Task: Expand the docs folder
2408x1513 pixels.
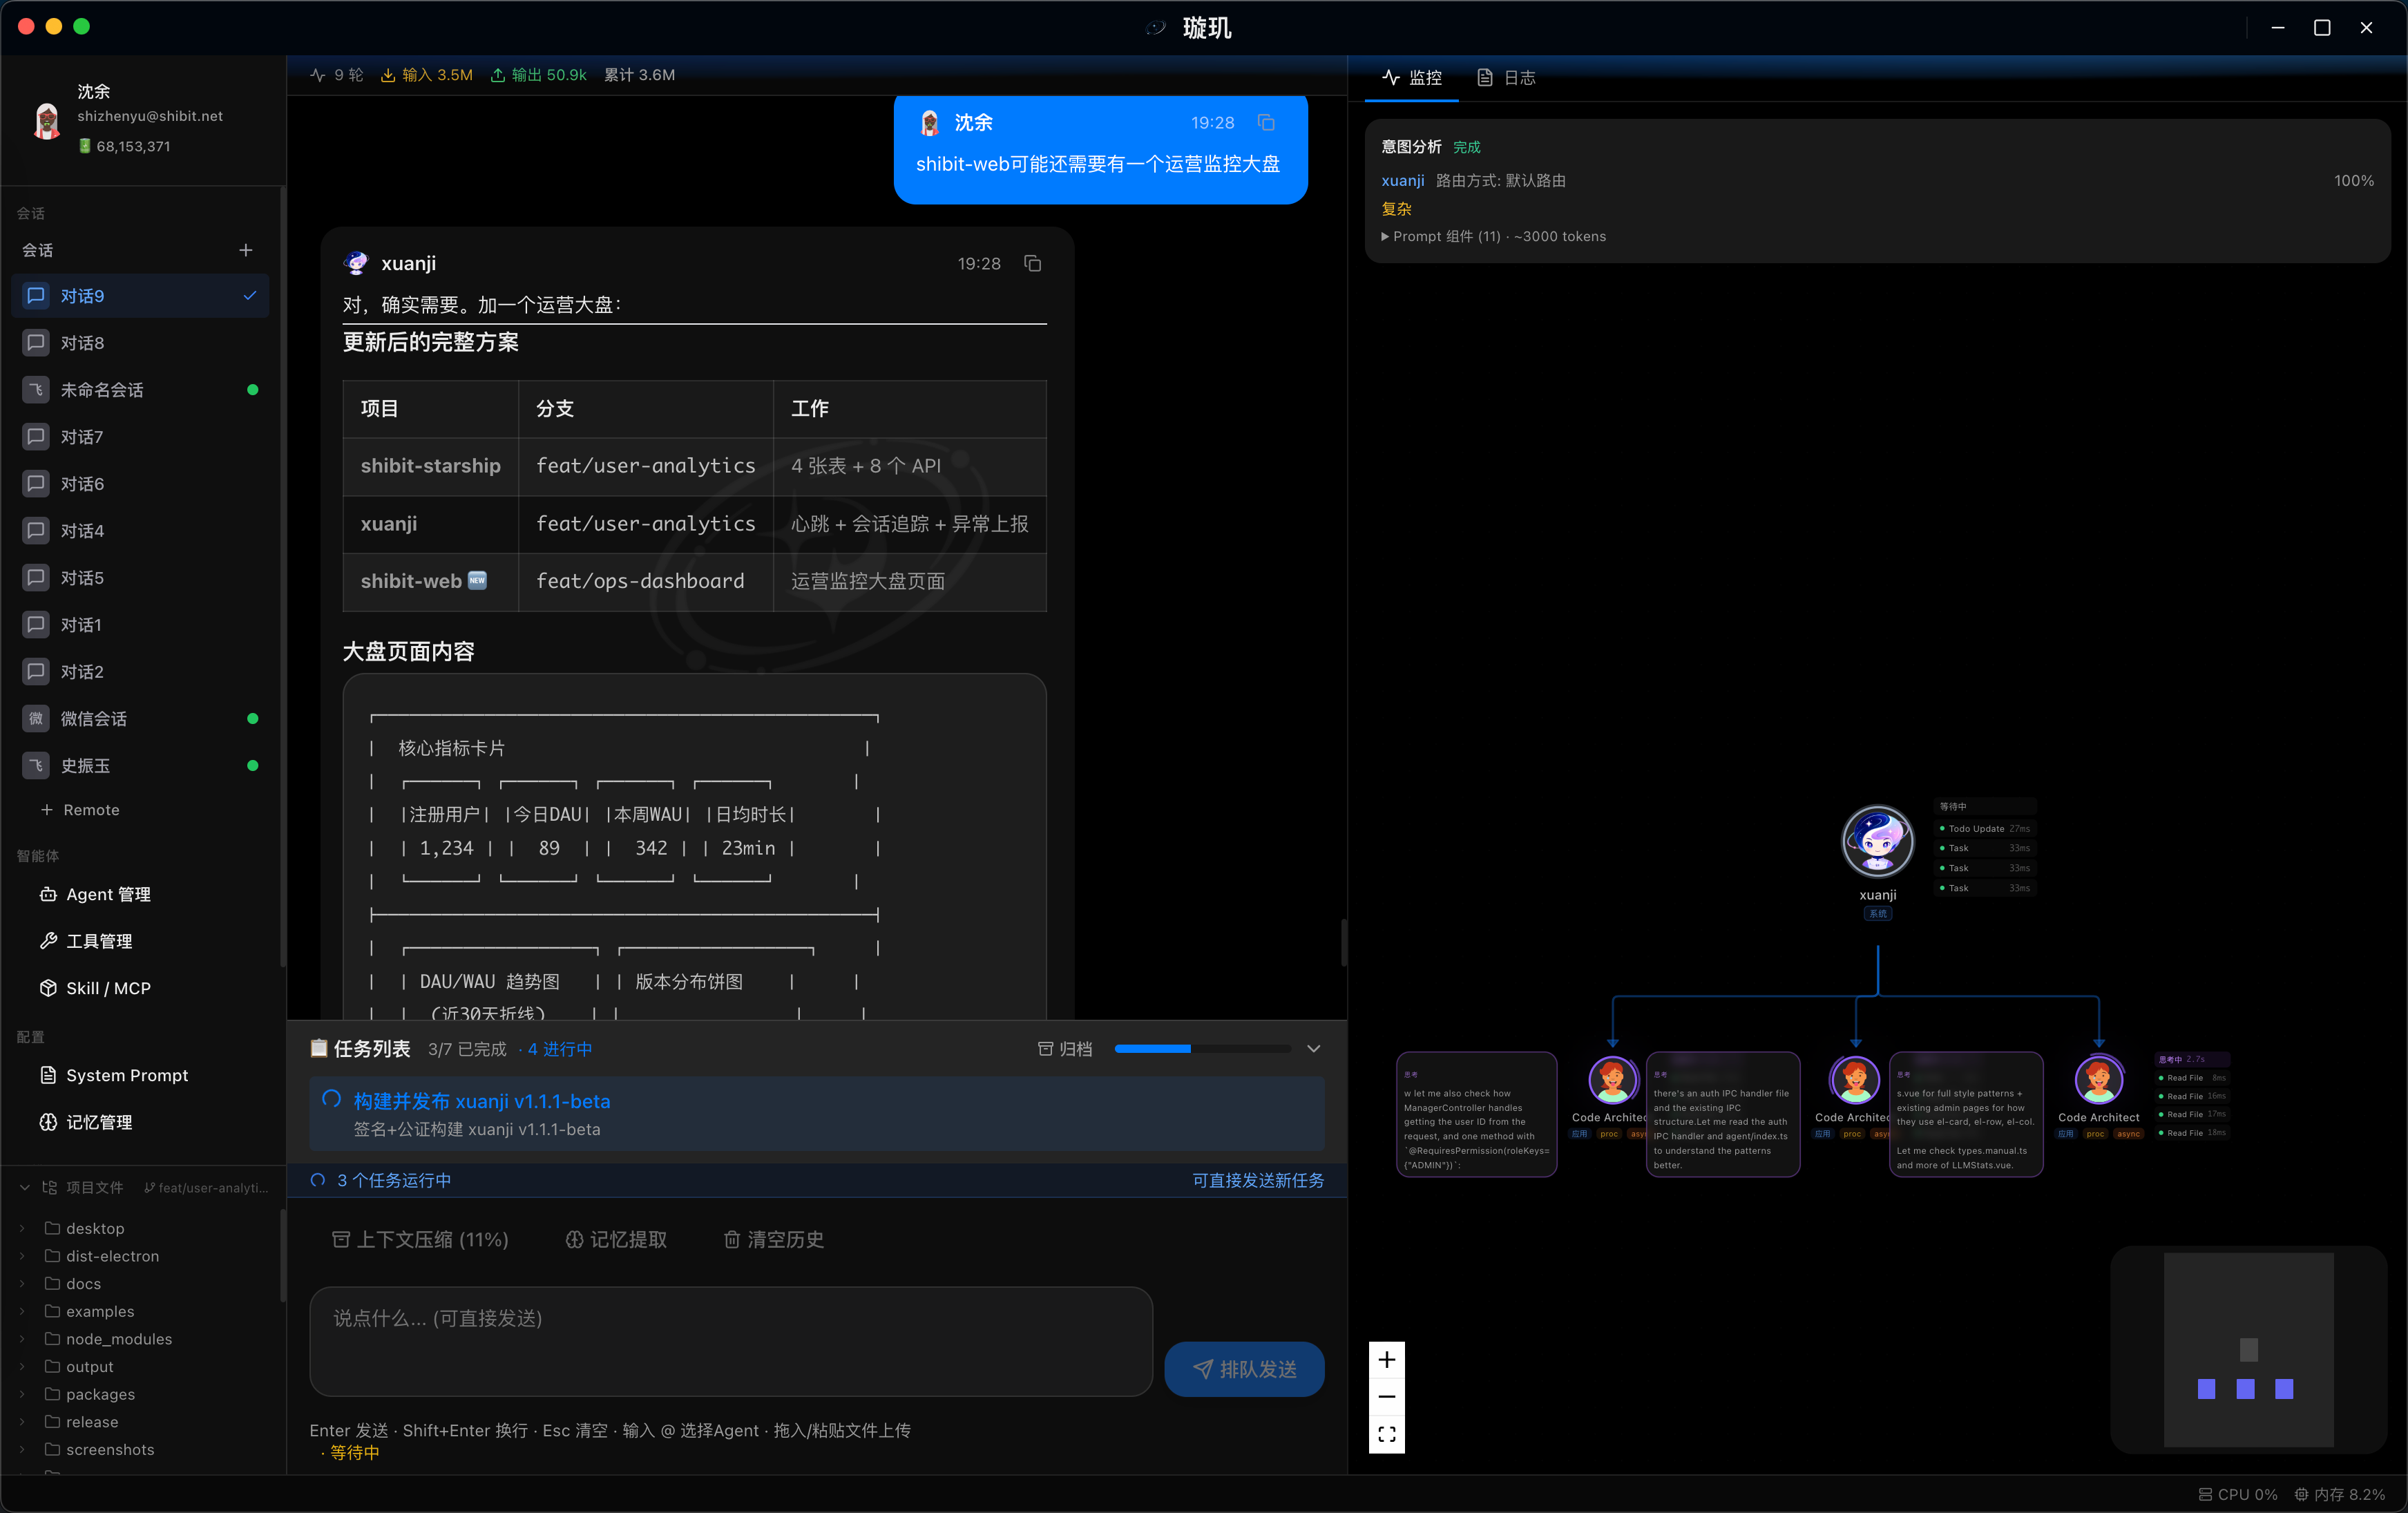Action: point(22,1284)
